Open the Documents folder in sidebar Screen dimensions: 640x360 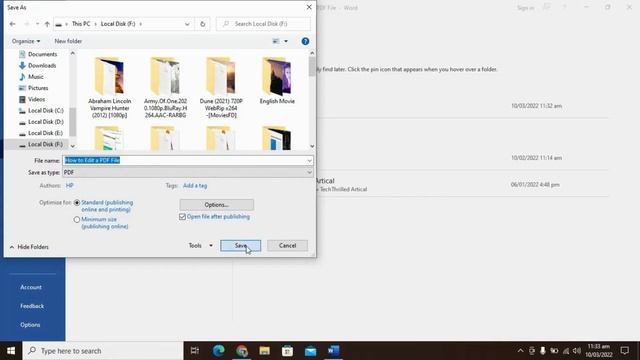(42, 54)
